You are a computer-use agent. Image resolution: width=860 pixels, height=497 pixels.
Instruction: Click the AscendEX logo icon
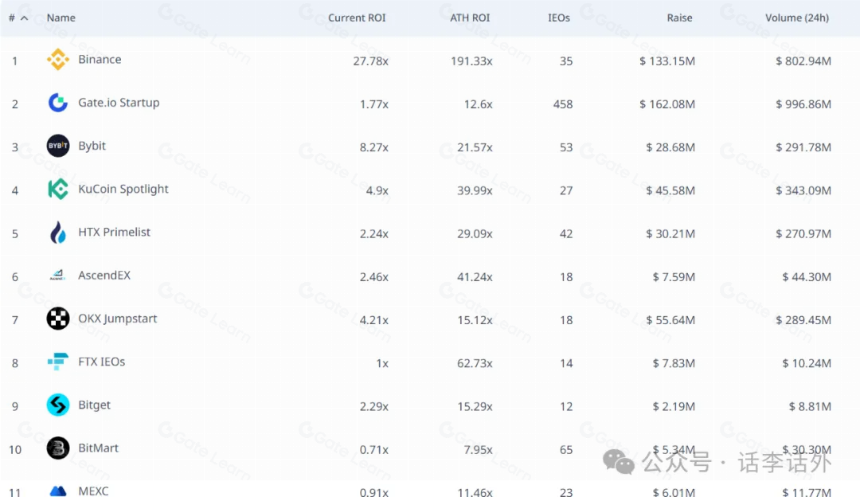pos(58,275)
